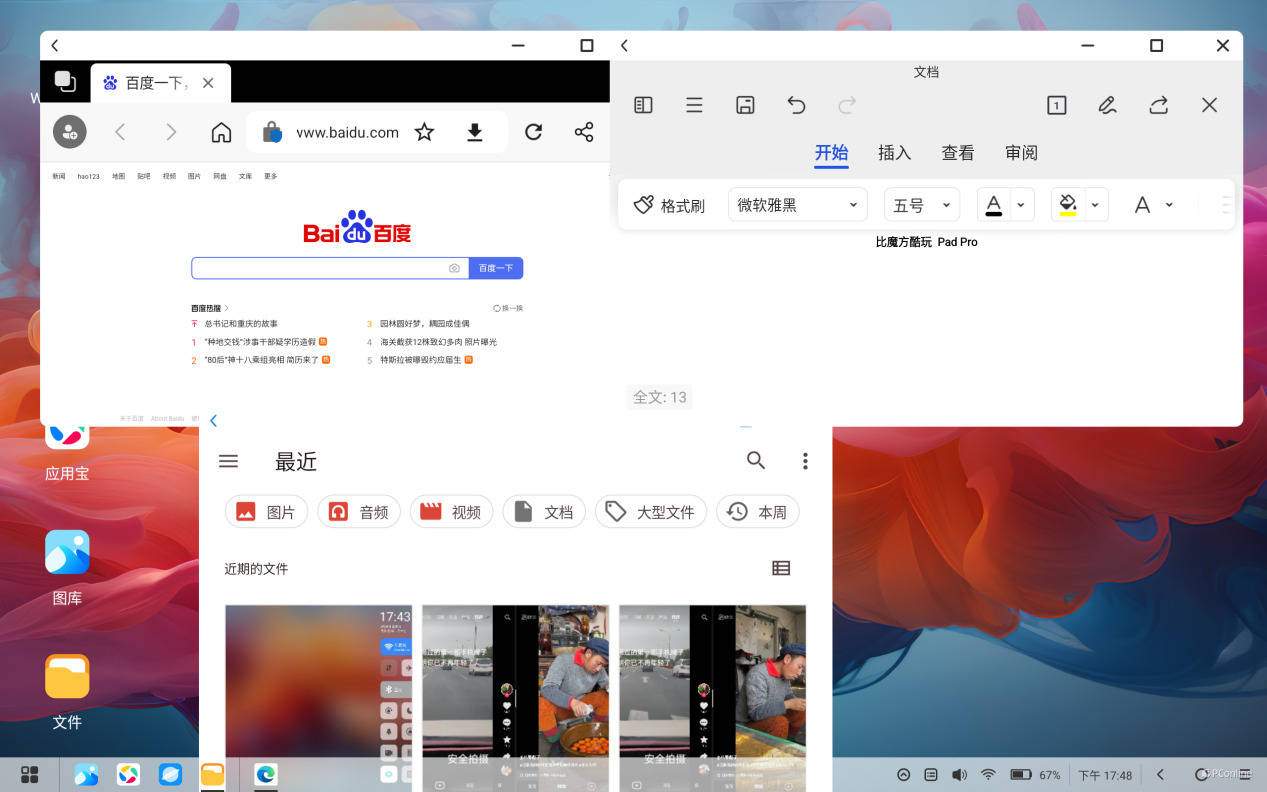Filter recent files by 视频

(451, 512)
